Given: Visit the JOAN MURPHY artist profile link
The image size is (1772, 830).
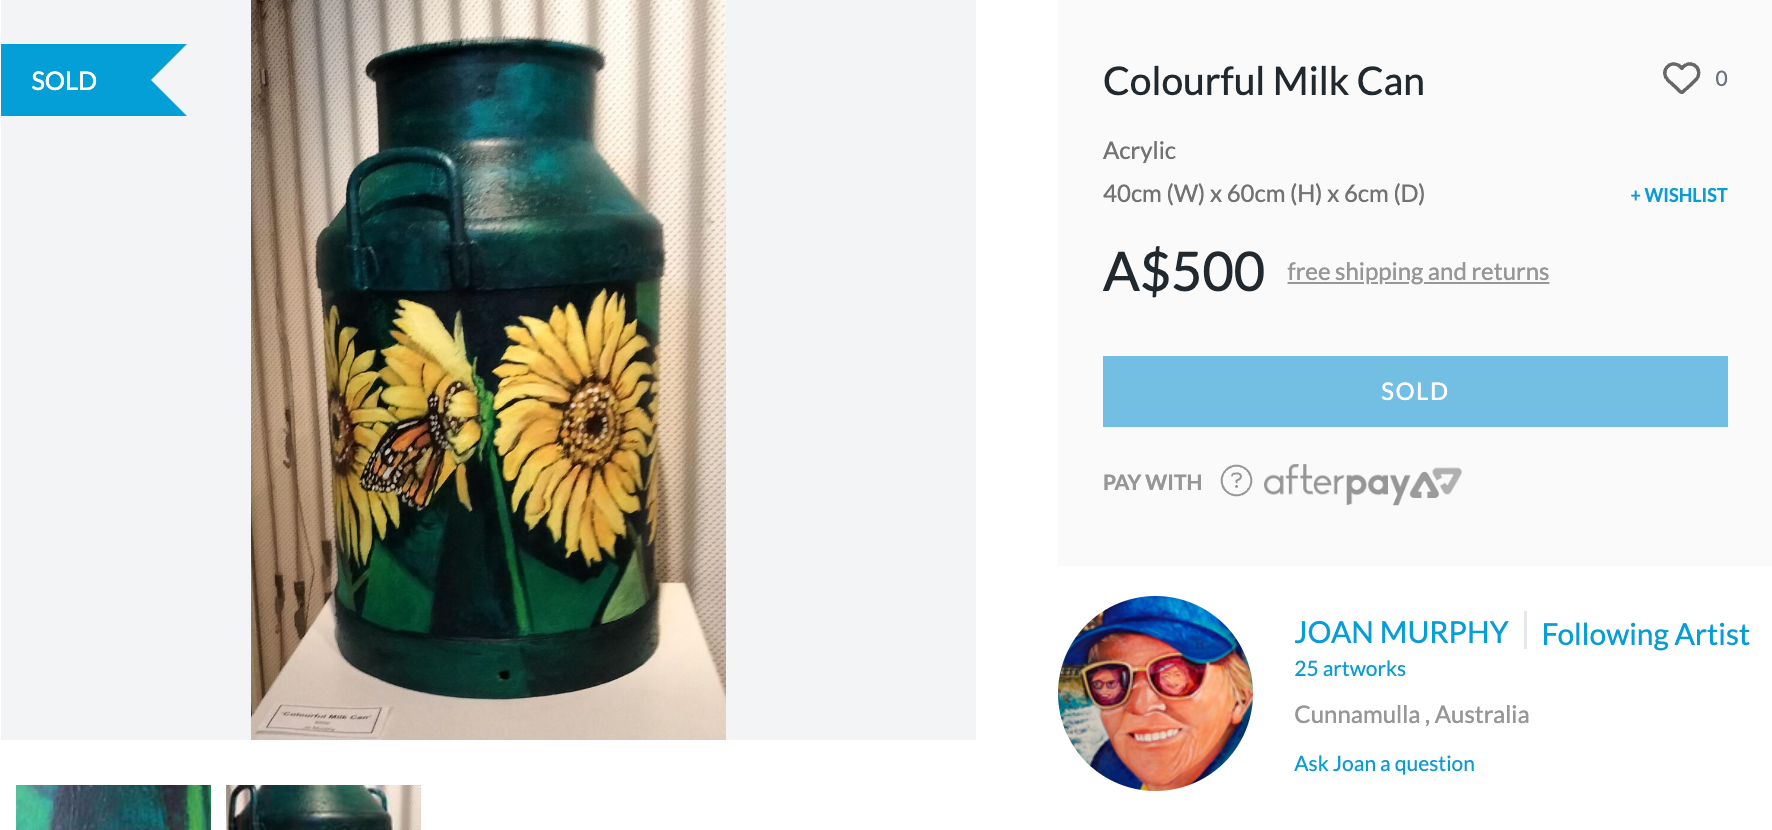Looking at the screenshot, I should [x=1400, y=632].
